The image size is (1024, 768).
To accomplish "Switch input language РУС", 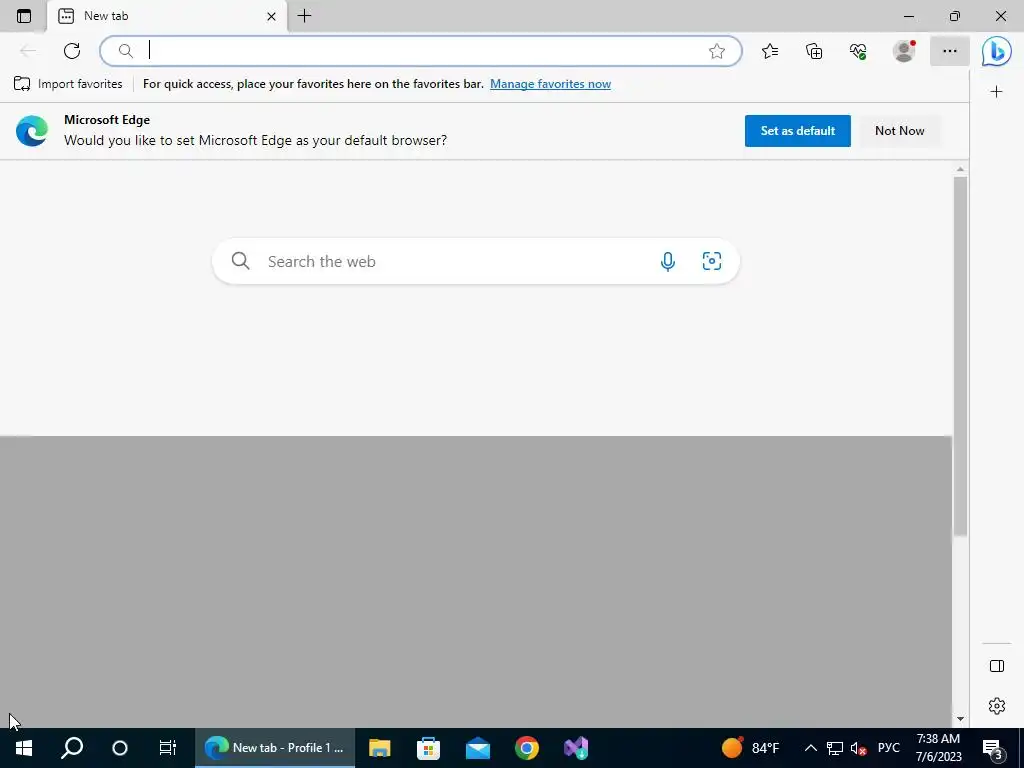I will pos(888,748).
